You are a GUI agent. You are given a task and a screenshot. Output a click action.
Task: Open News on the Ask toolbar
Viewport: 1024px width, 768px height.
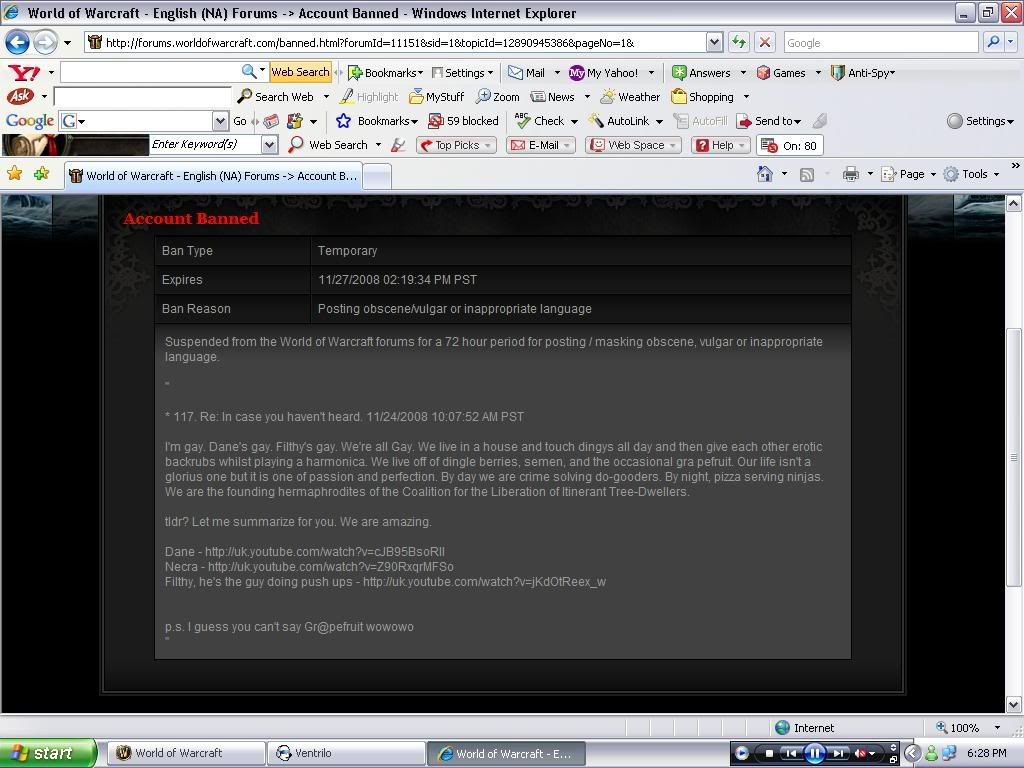click(x=552, y=97)
